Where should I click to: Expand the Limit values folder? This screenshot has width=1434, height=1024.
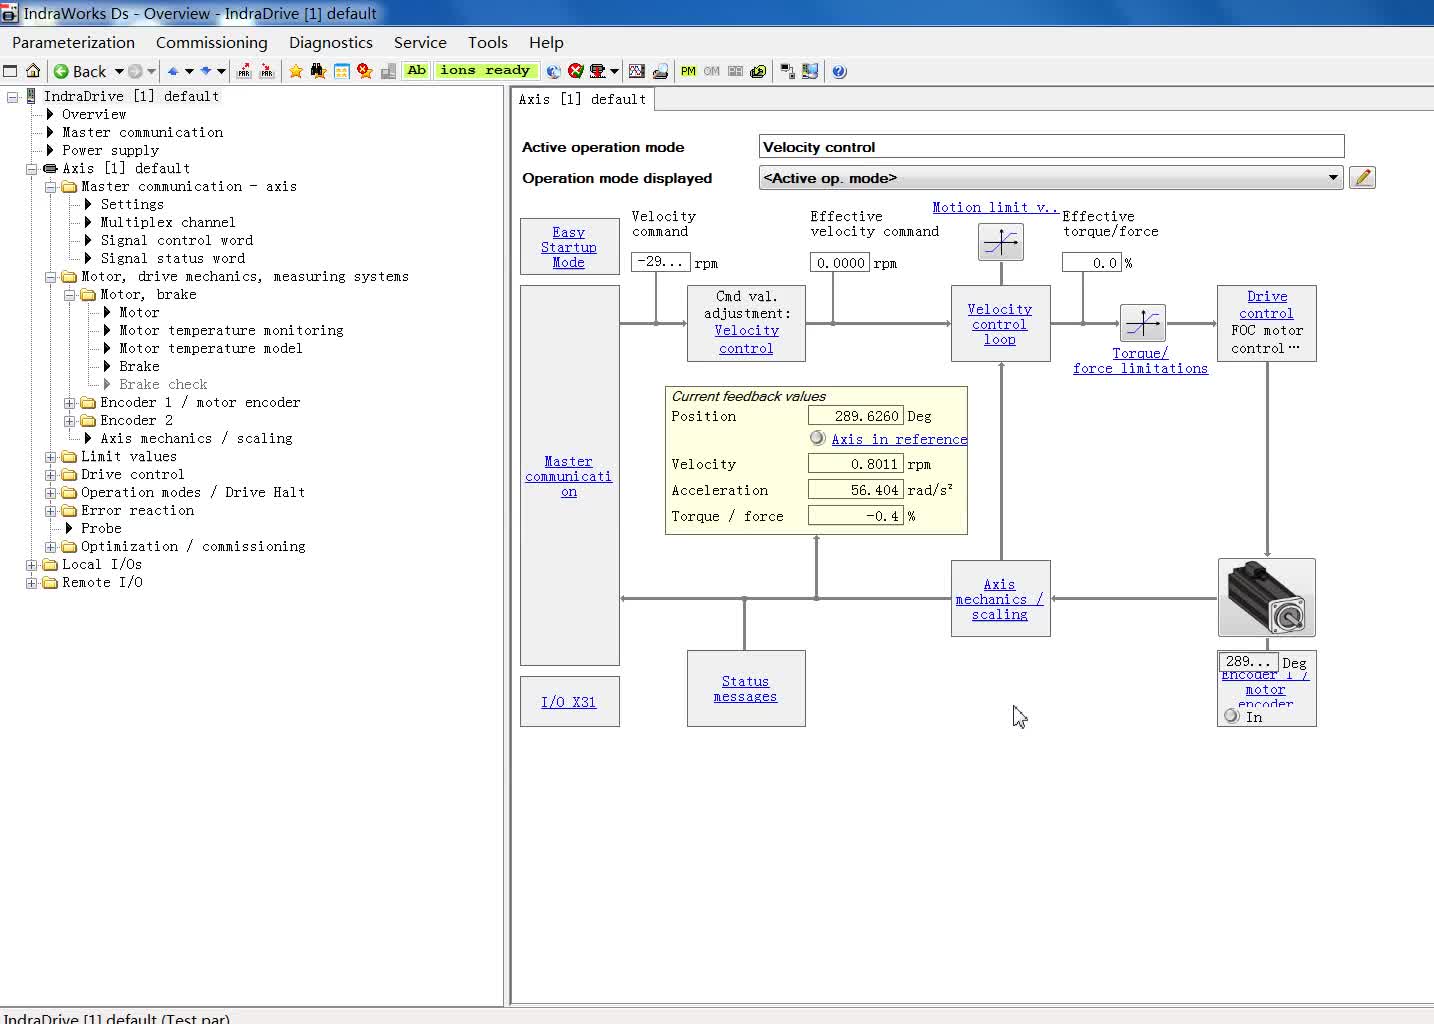(51, 457)
